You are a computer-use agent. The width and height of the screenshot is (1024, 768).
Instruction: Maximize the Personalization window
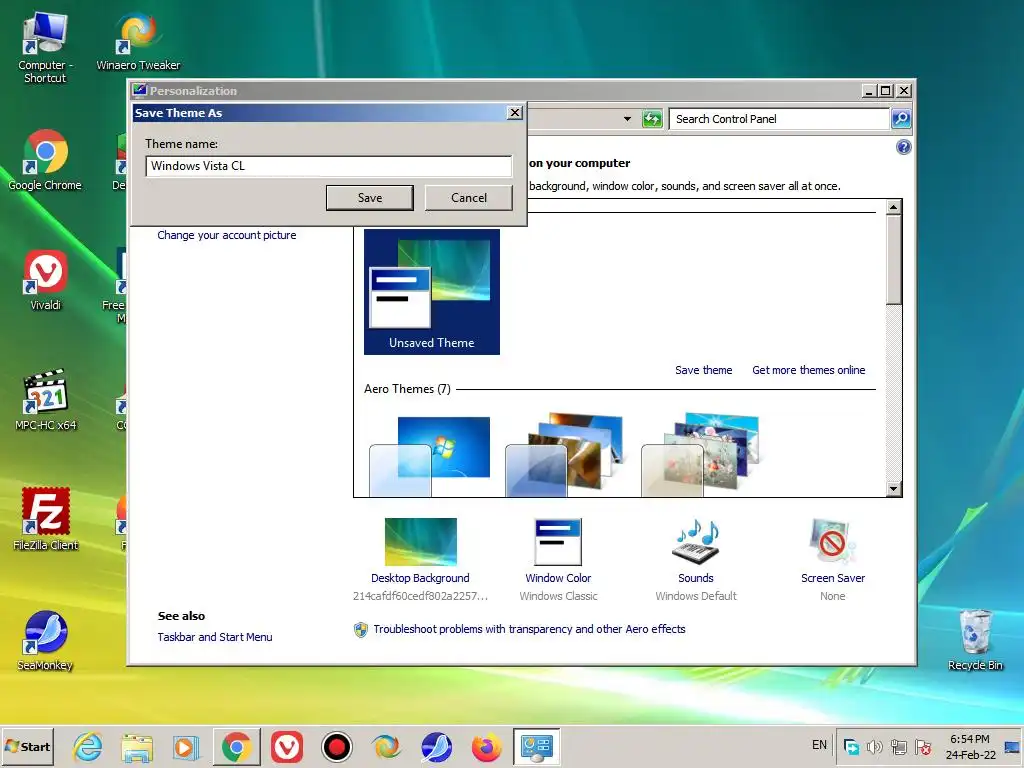click(x=886, y=91)
